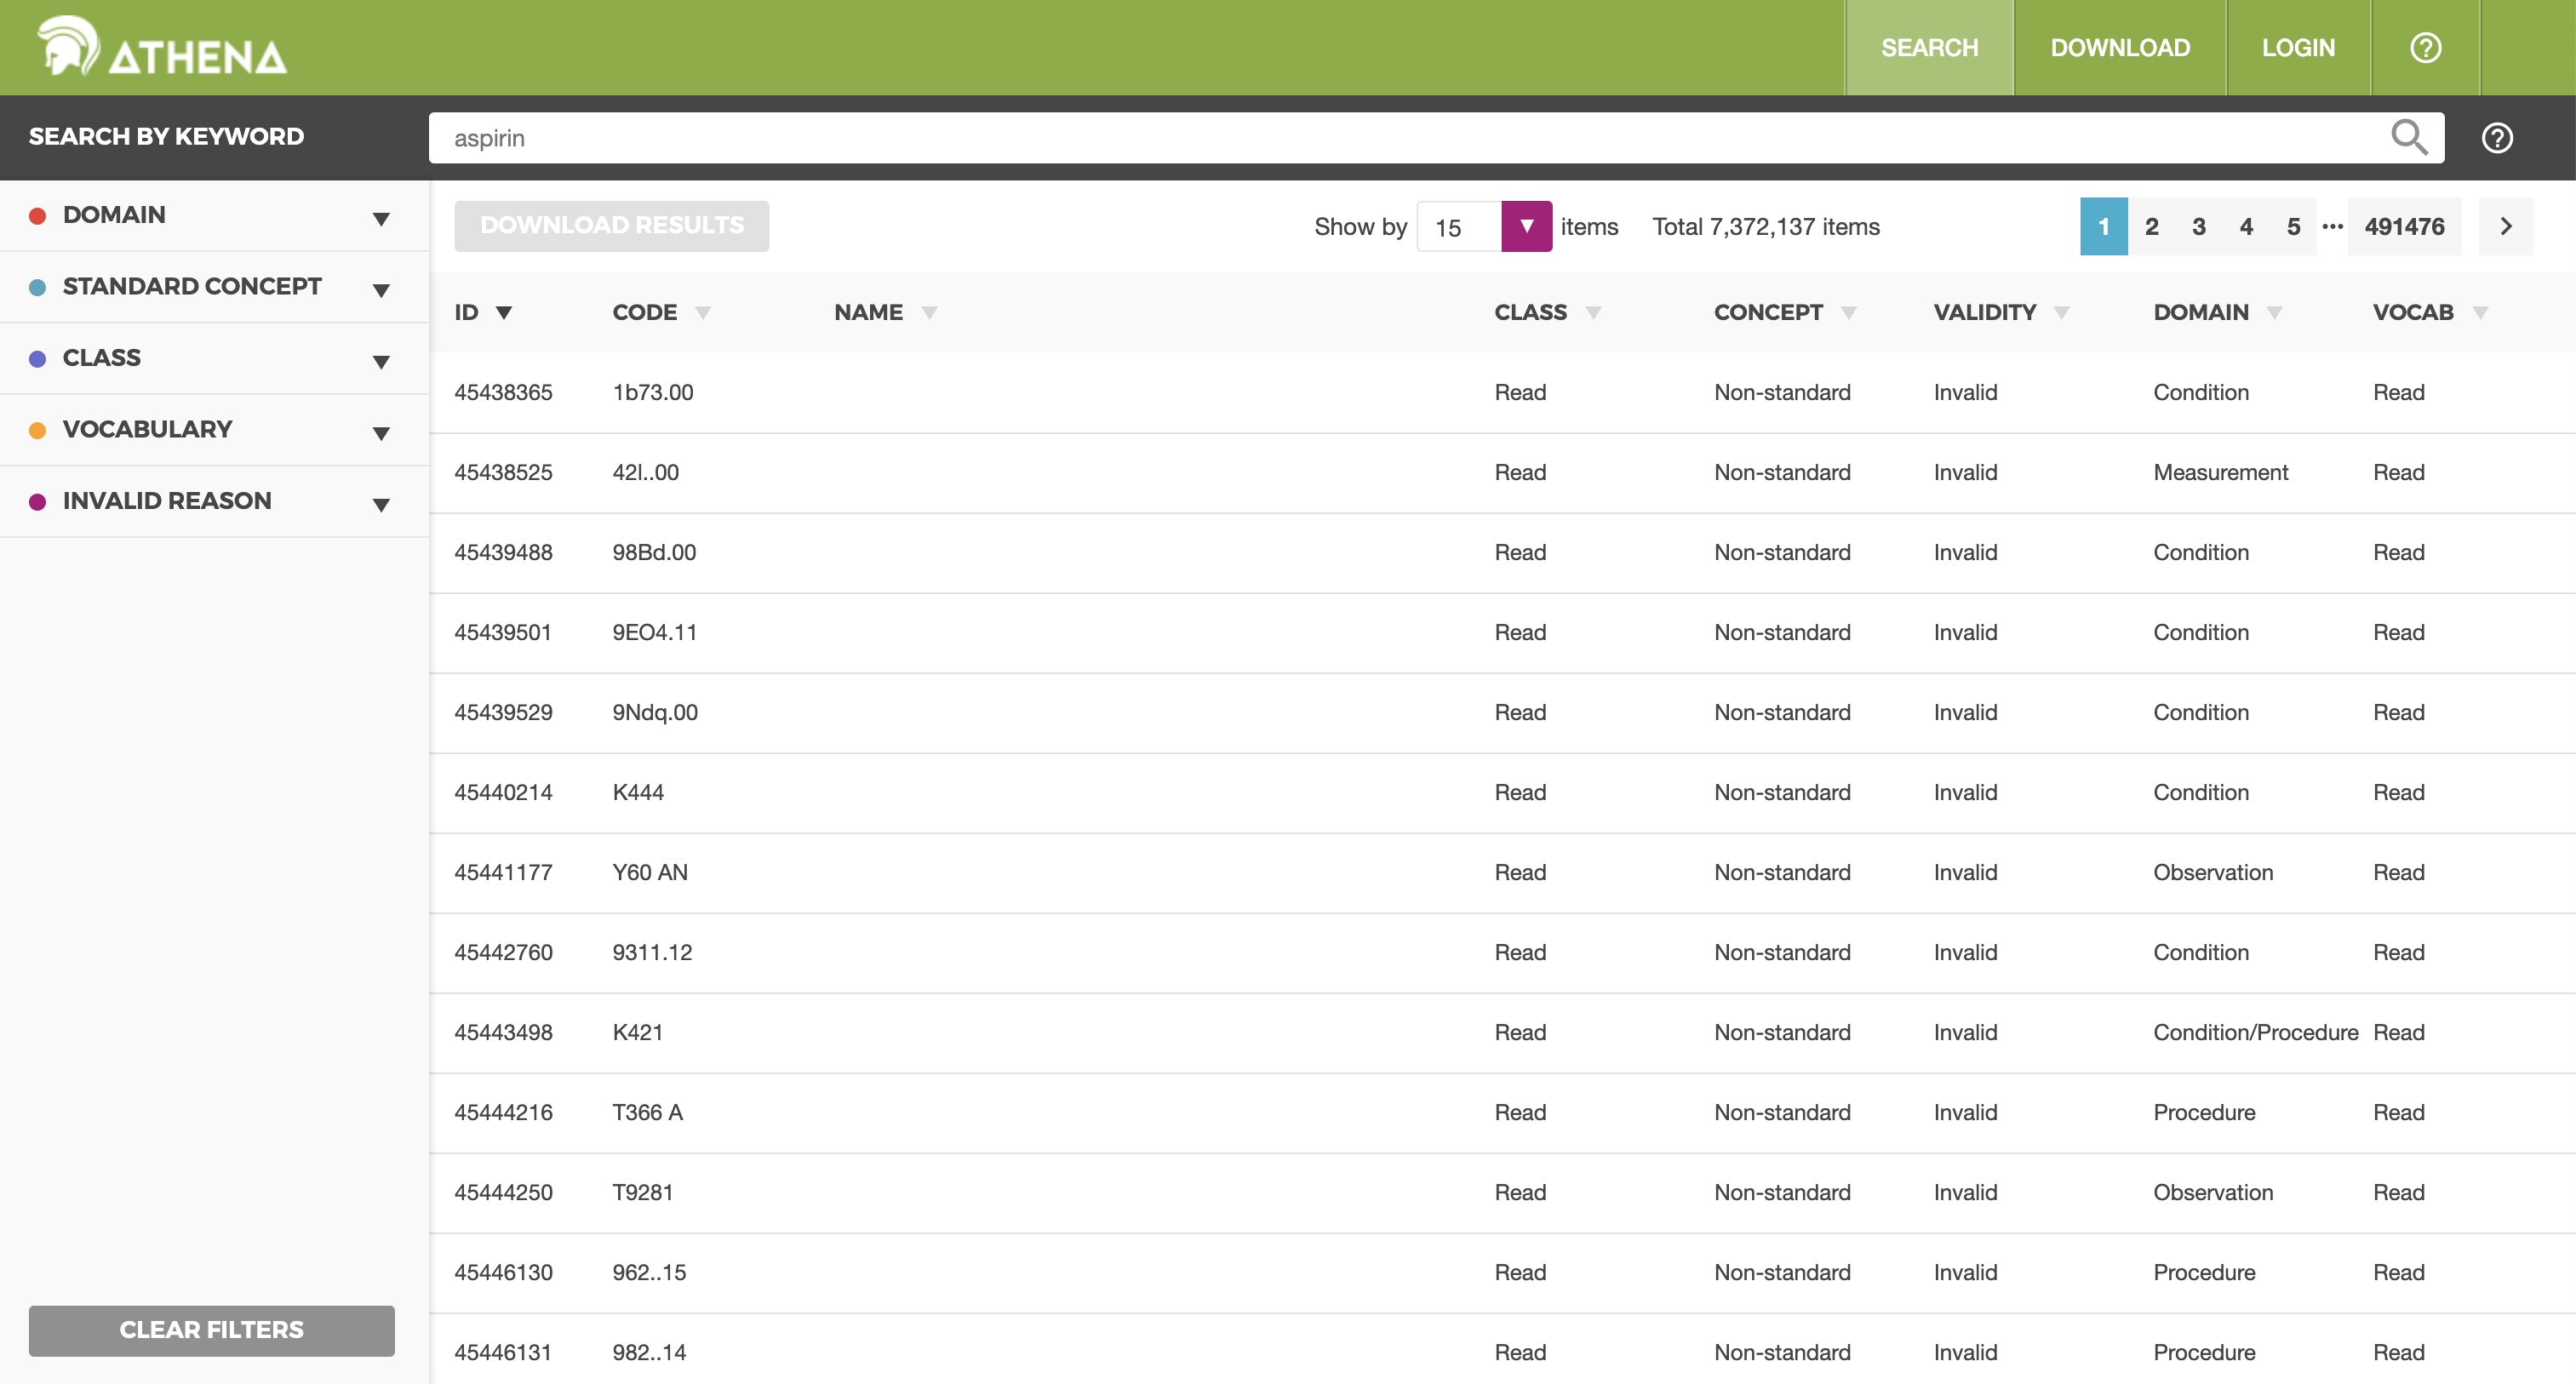Go to next results page arrow
The width and height of the screenshot is (2576, 1384).
[x=2505, y=227]
